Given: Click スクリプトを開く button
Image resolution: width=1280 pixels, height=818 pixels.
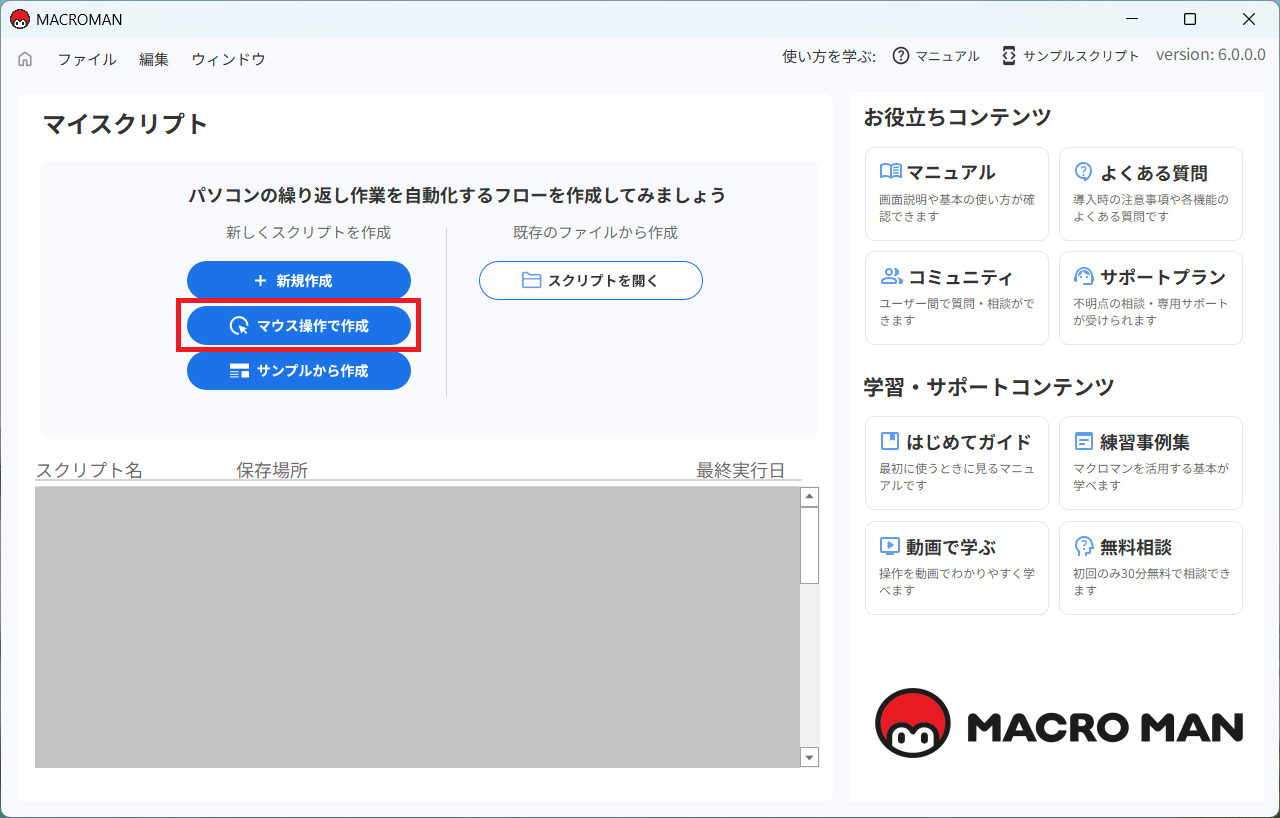Looking at the screenshot, I should pyautogui.click(x=591, y=281).
